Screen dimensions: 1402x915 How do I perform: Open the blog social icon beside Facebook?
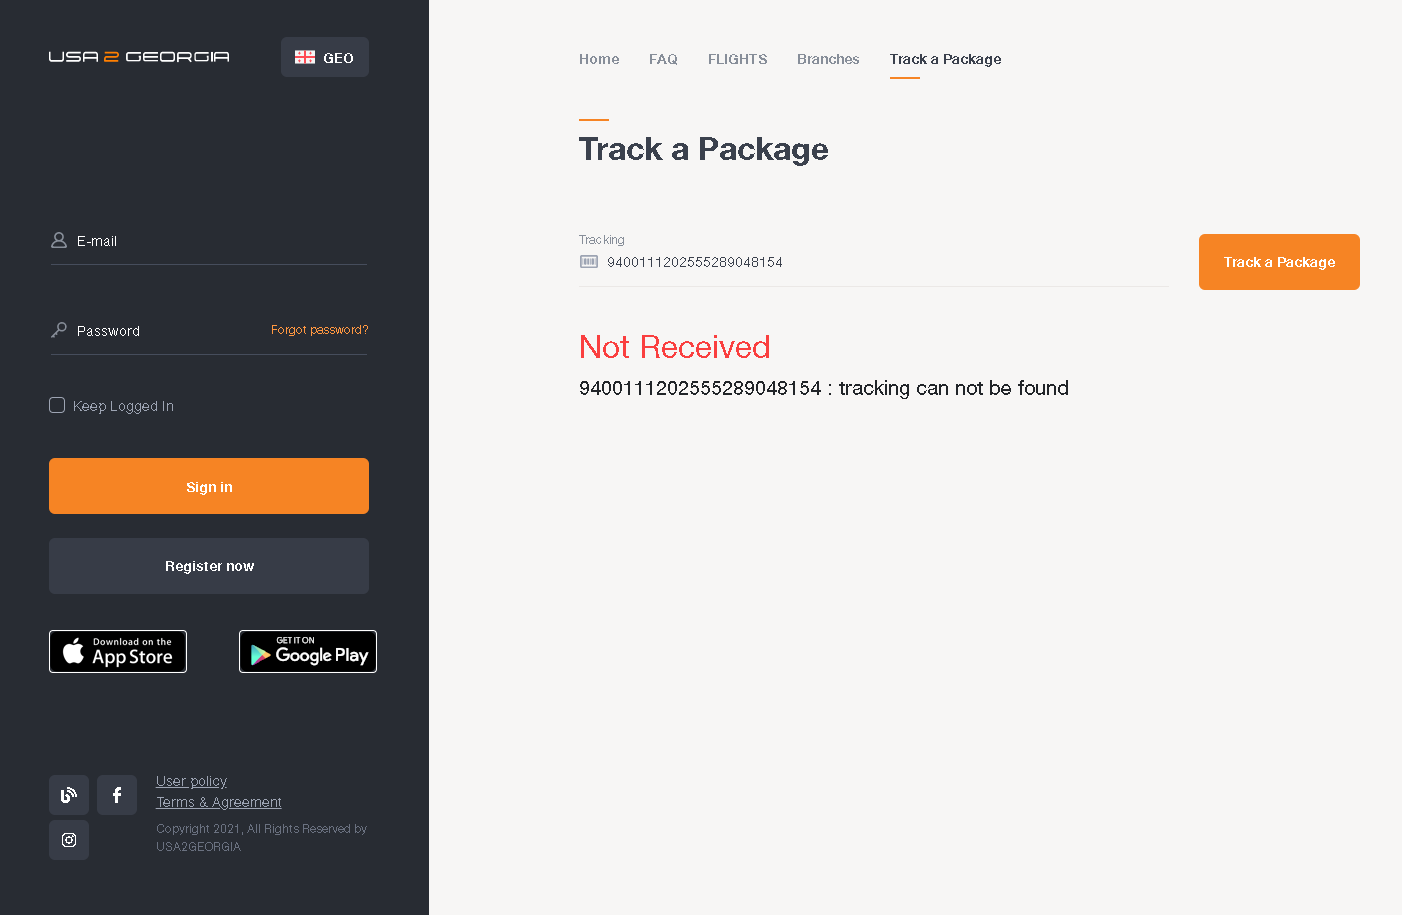point(69,795)
